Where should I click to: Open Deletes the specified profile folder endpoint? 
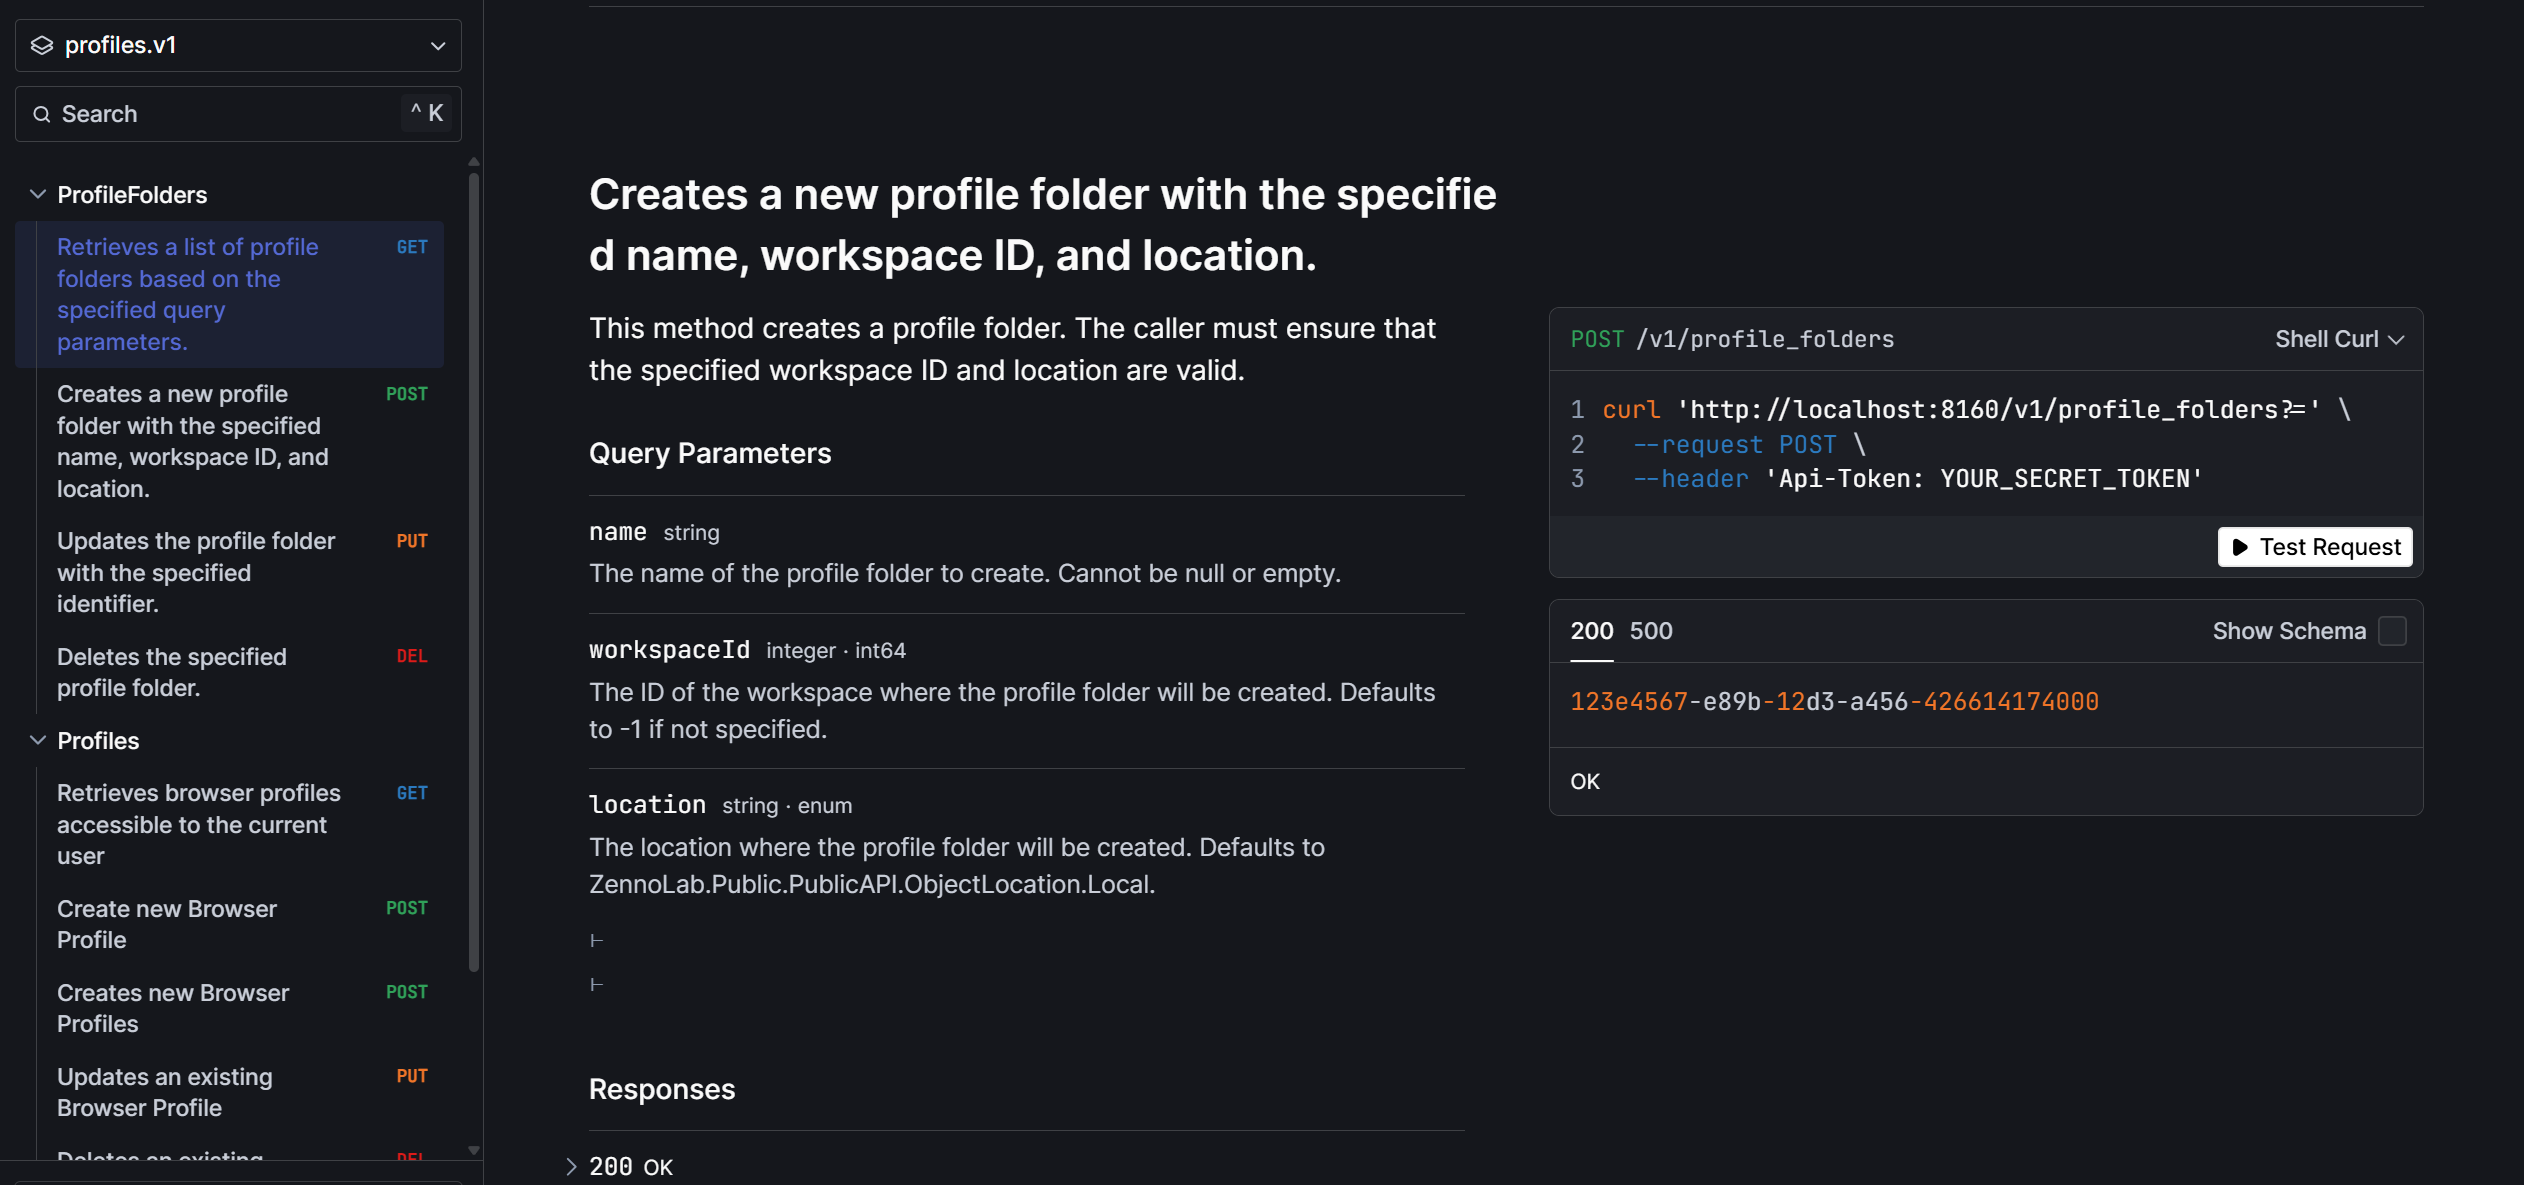(x=172, y=673)
